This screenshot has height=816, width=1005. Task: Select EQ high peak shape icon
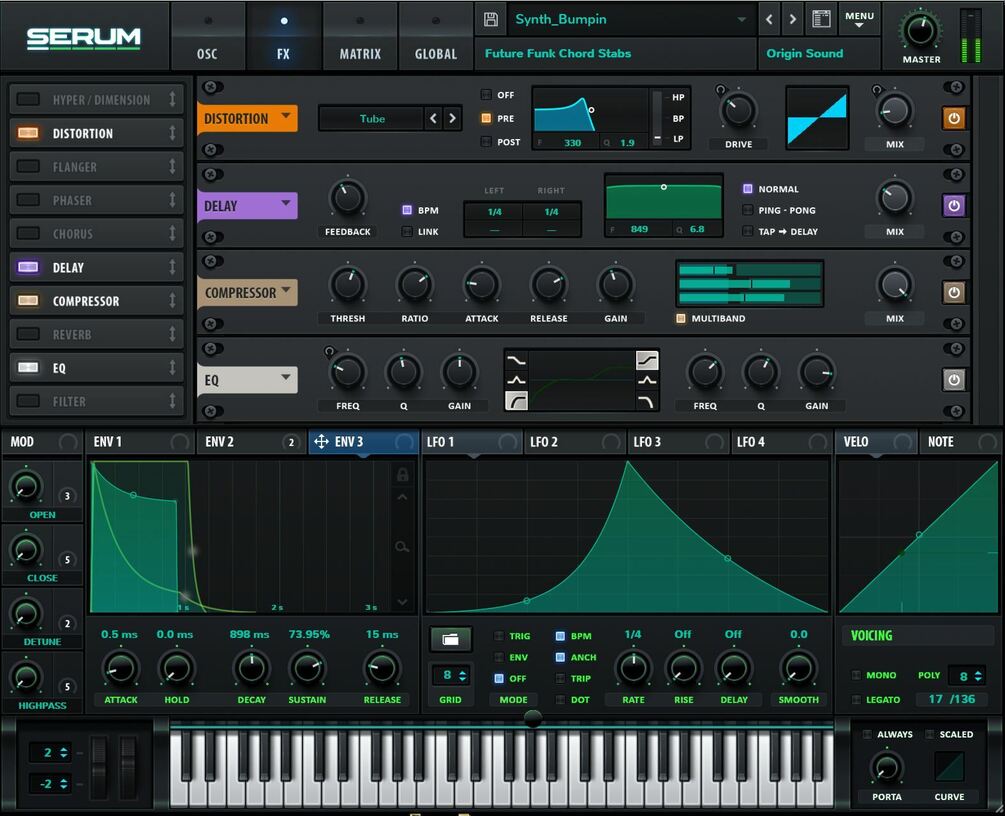[x=647, y=381]
